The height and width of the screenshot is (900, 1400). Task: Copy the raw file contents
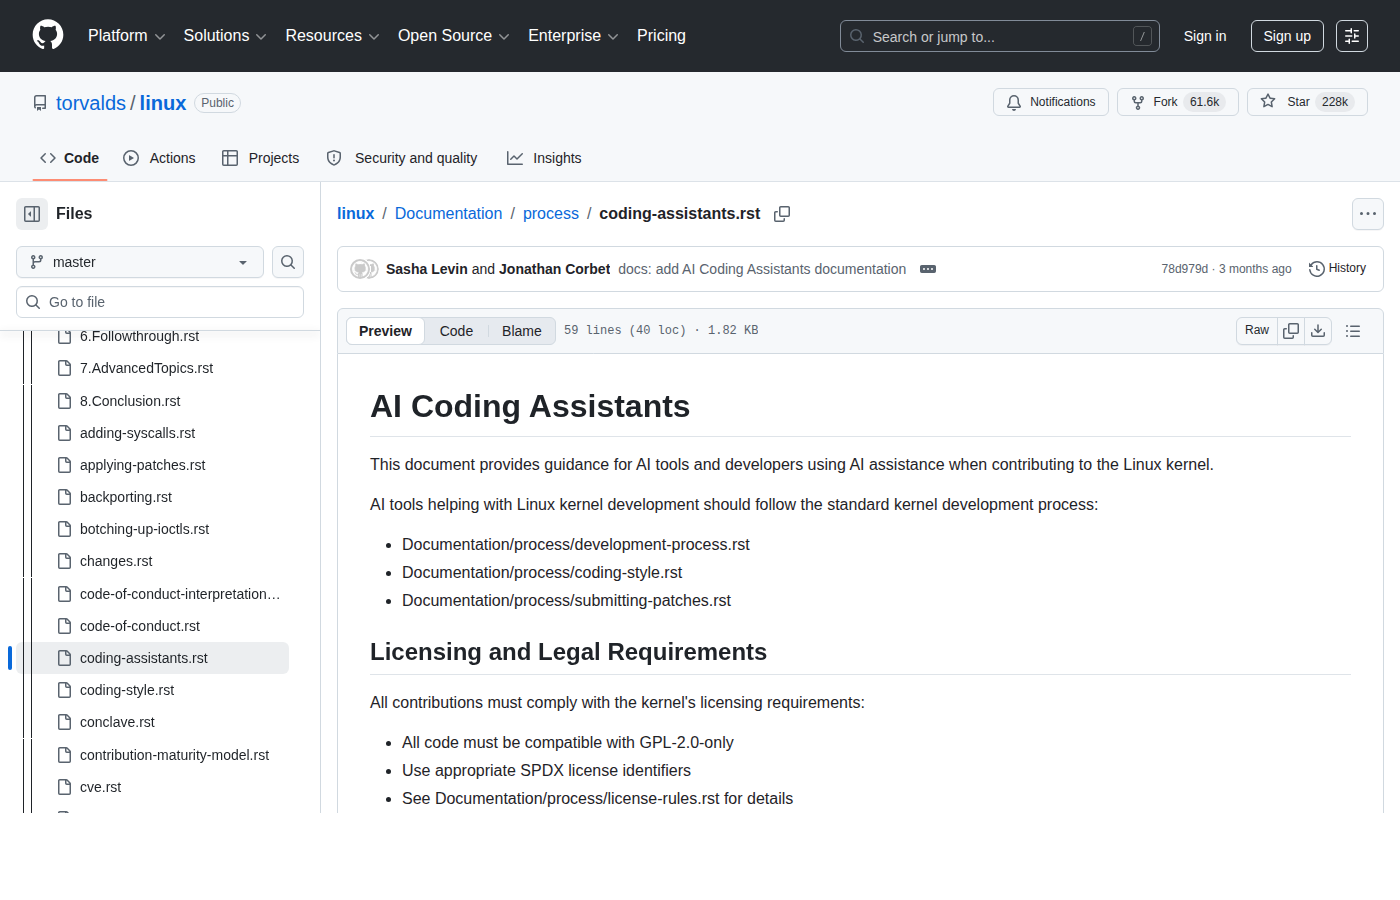coord(1289,330)
